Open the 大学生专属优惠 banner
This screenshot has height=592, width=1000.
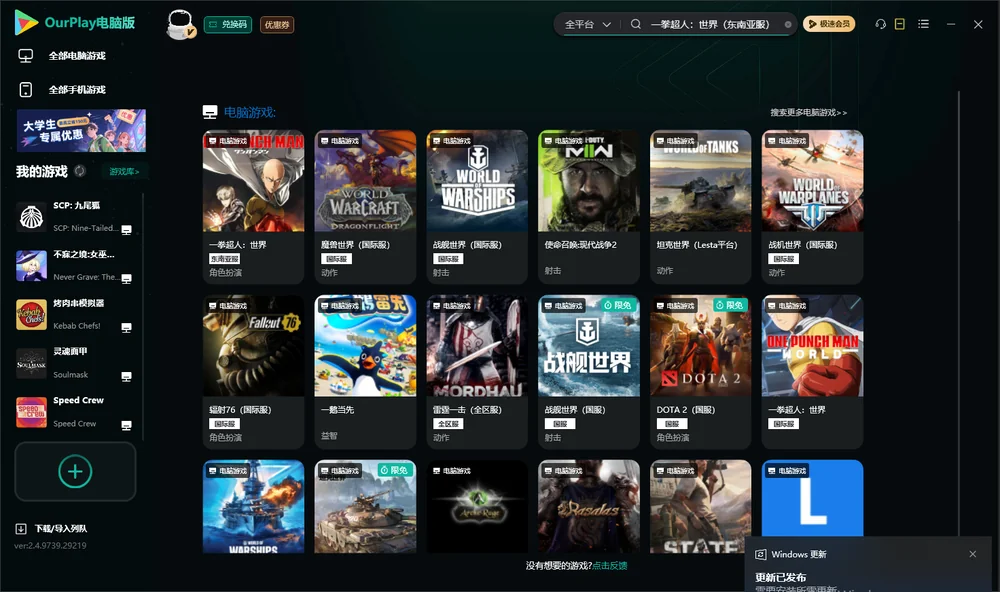pos(81,130)
